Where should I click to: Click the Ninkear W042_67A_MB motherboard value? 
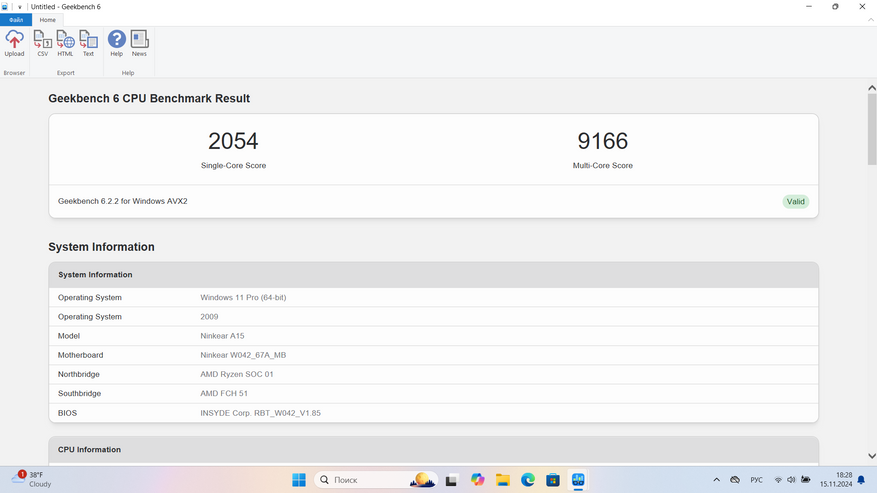pos(243,355)
